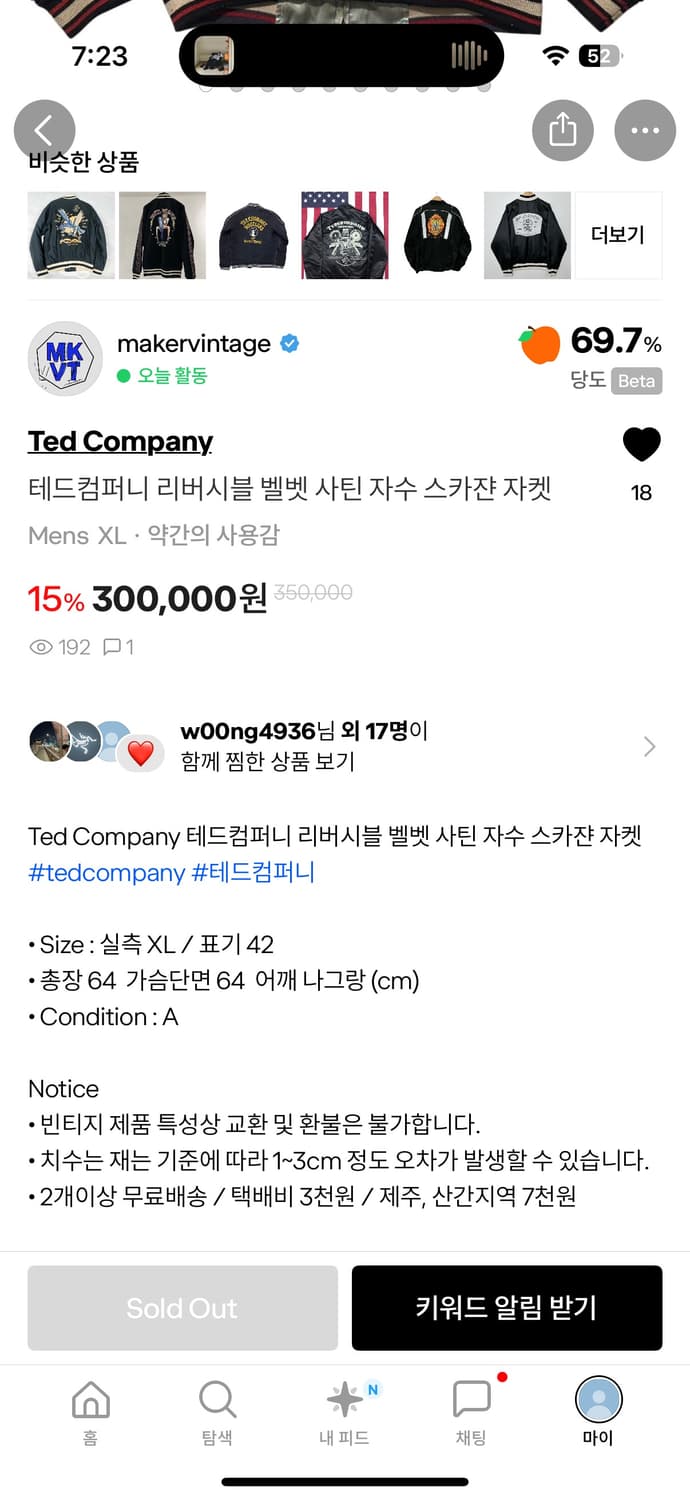This screenshot has height=1500, width=690.
Task: Switch to the 마이 profile tab
Action: [x=598, y=1411]
